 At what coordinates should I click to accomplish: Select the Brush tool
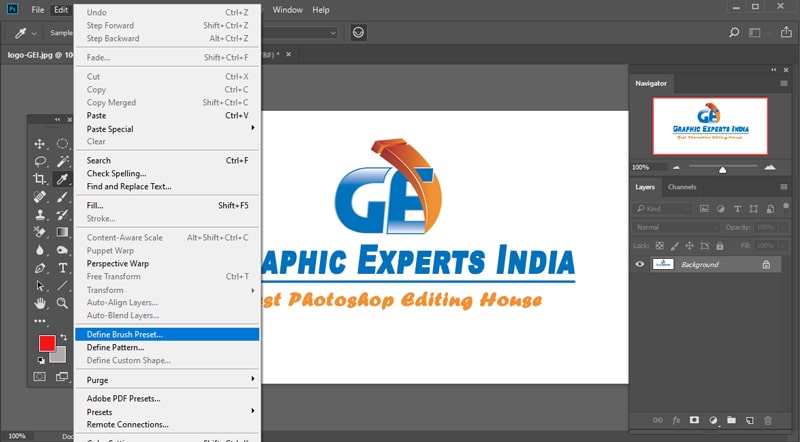[x=62, y=197]
